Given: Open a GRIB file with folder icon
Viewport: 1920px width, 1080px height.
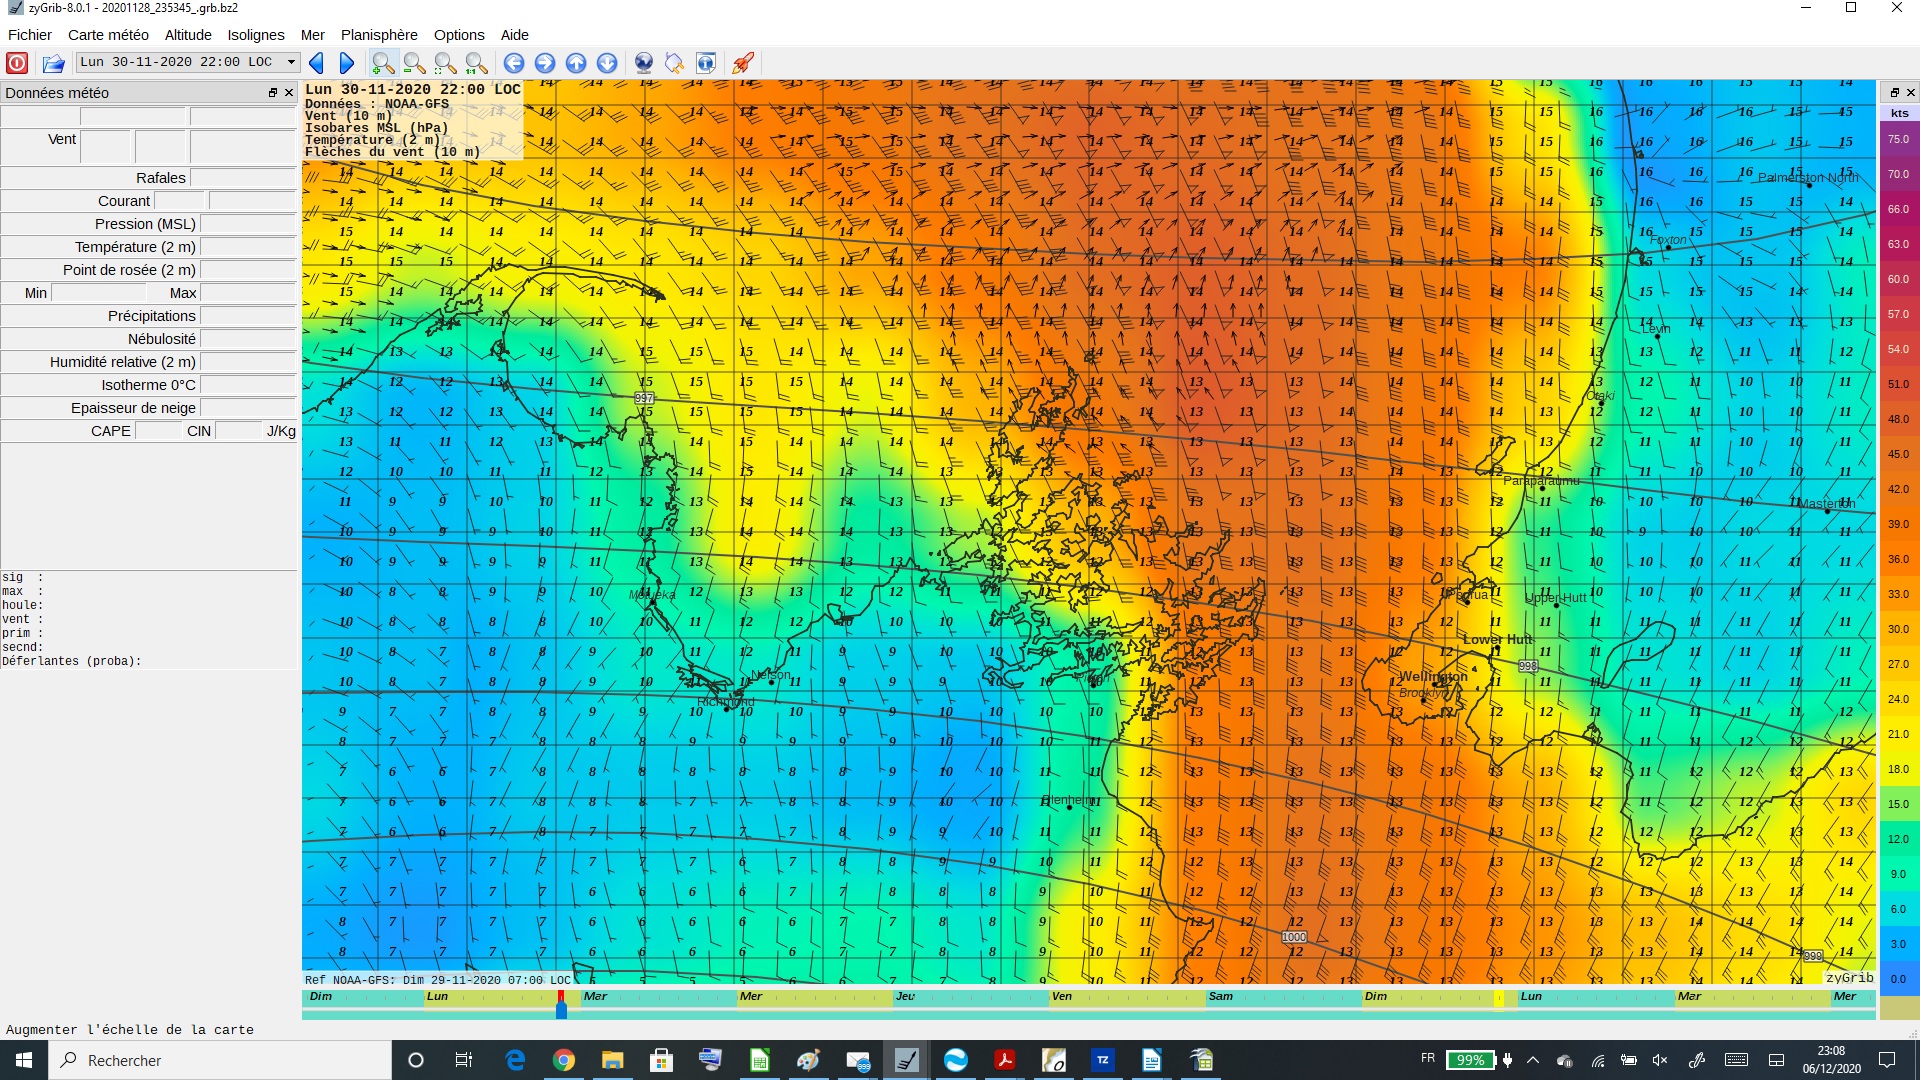Looking at the screenshot, I should click(x=54, y=63).
